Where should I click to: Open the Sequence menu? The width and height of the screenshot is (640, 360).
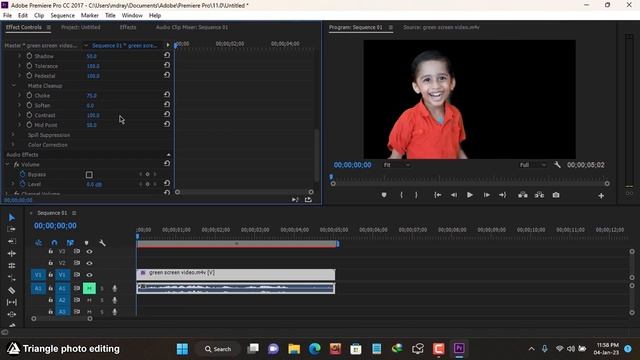[62, 16]
